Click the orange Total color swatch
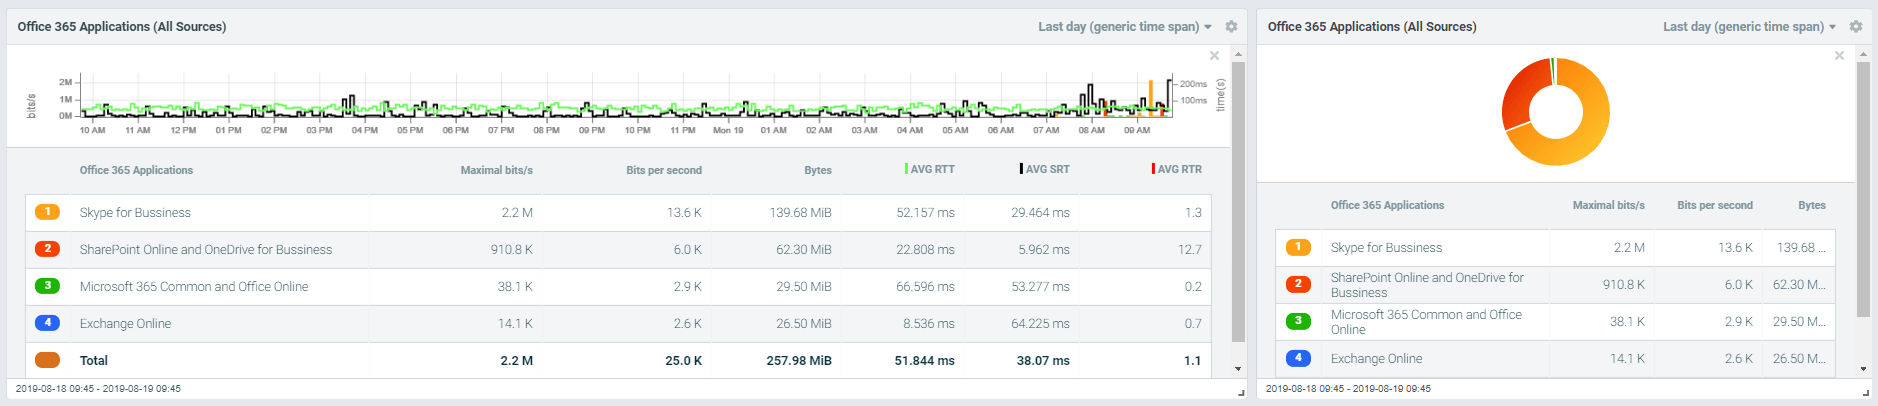The image size is (1878, 406). pos(47,360)
